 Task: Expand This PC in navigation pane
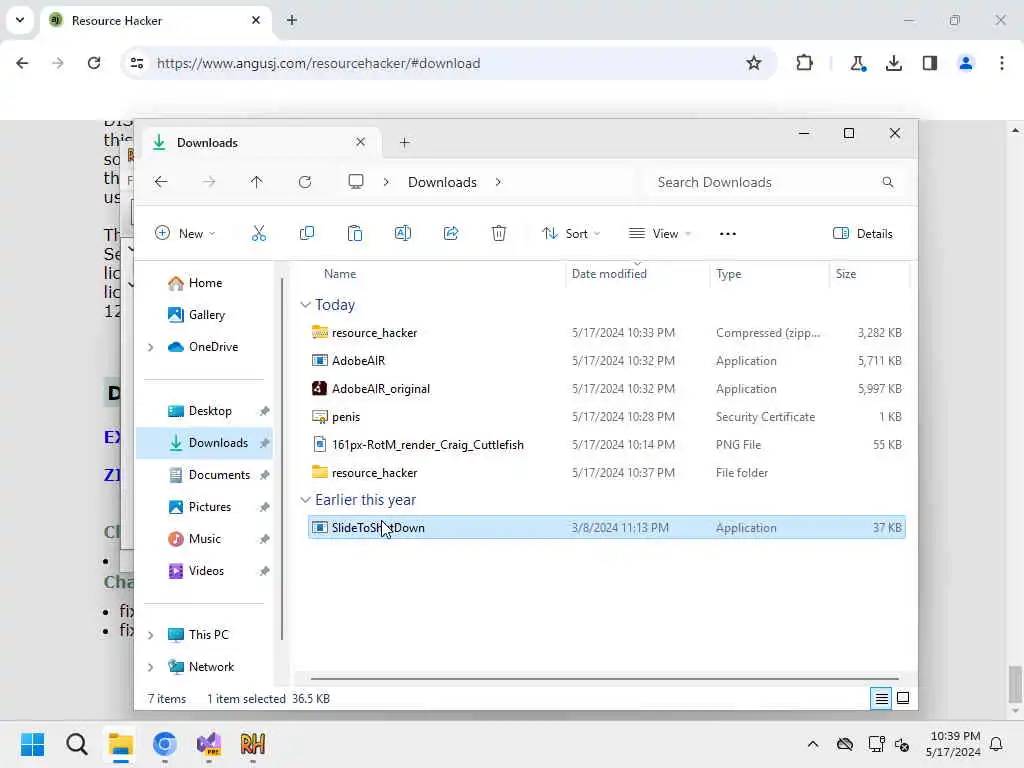[151, 635]
